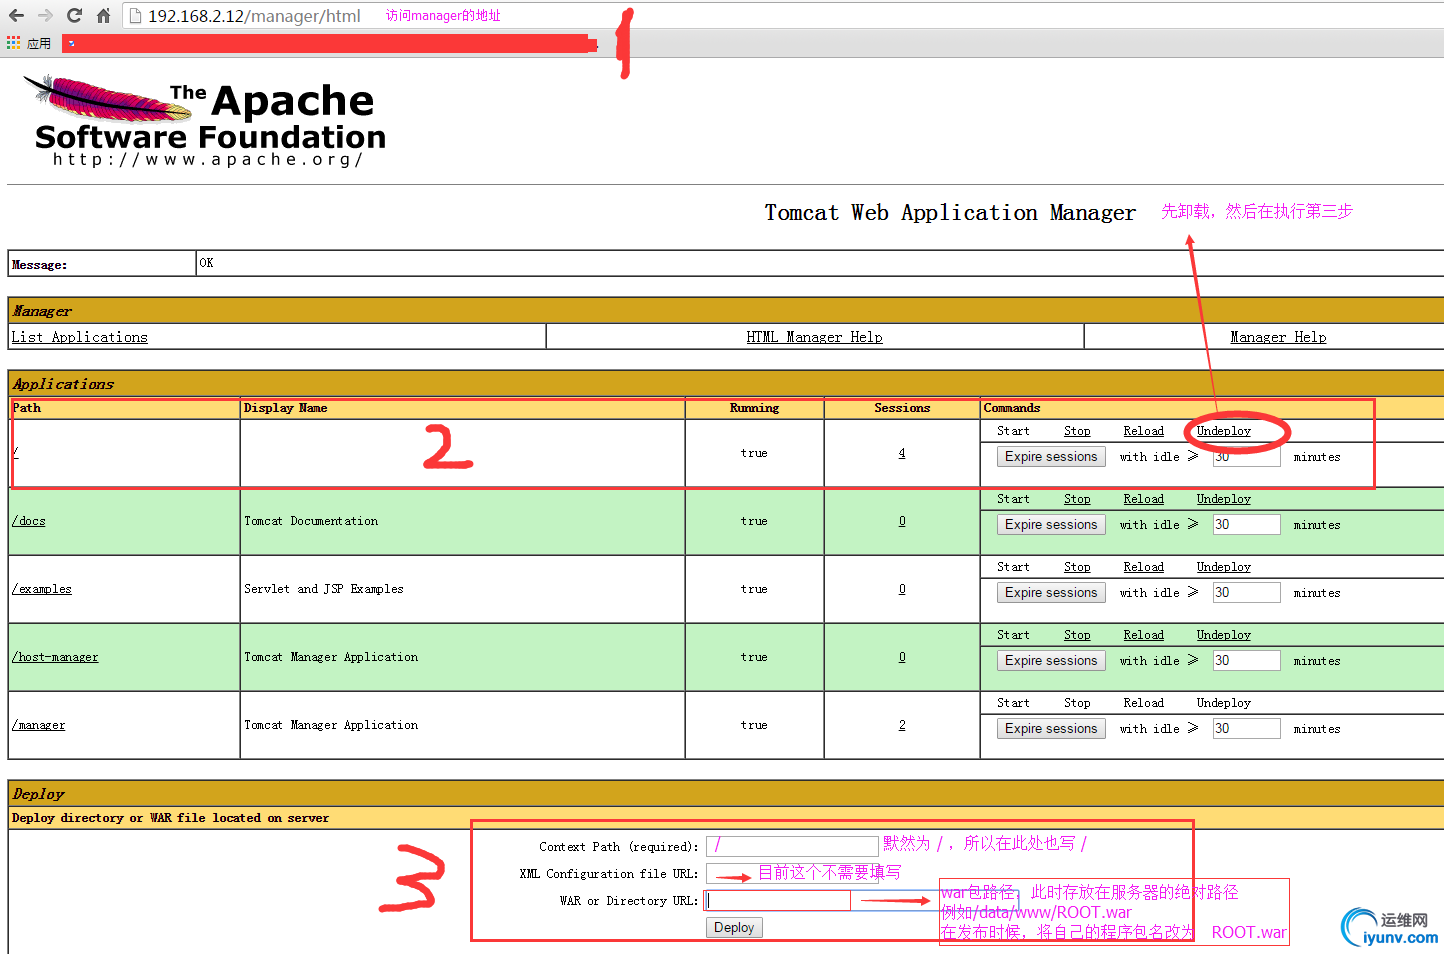Click the Context Path input field

792,846
